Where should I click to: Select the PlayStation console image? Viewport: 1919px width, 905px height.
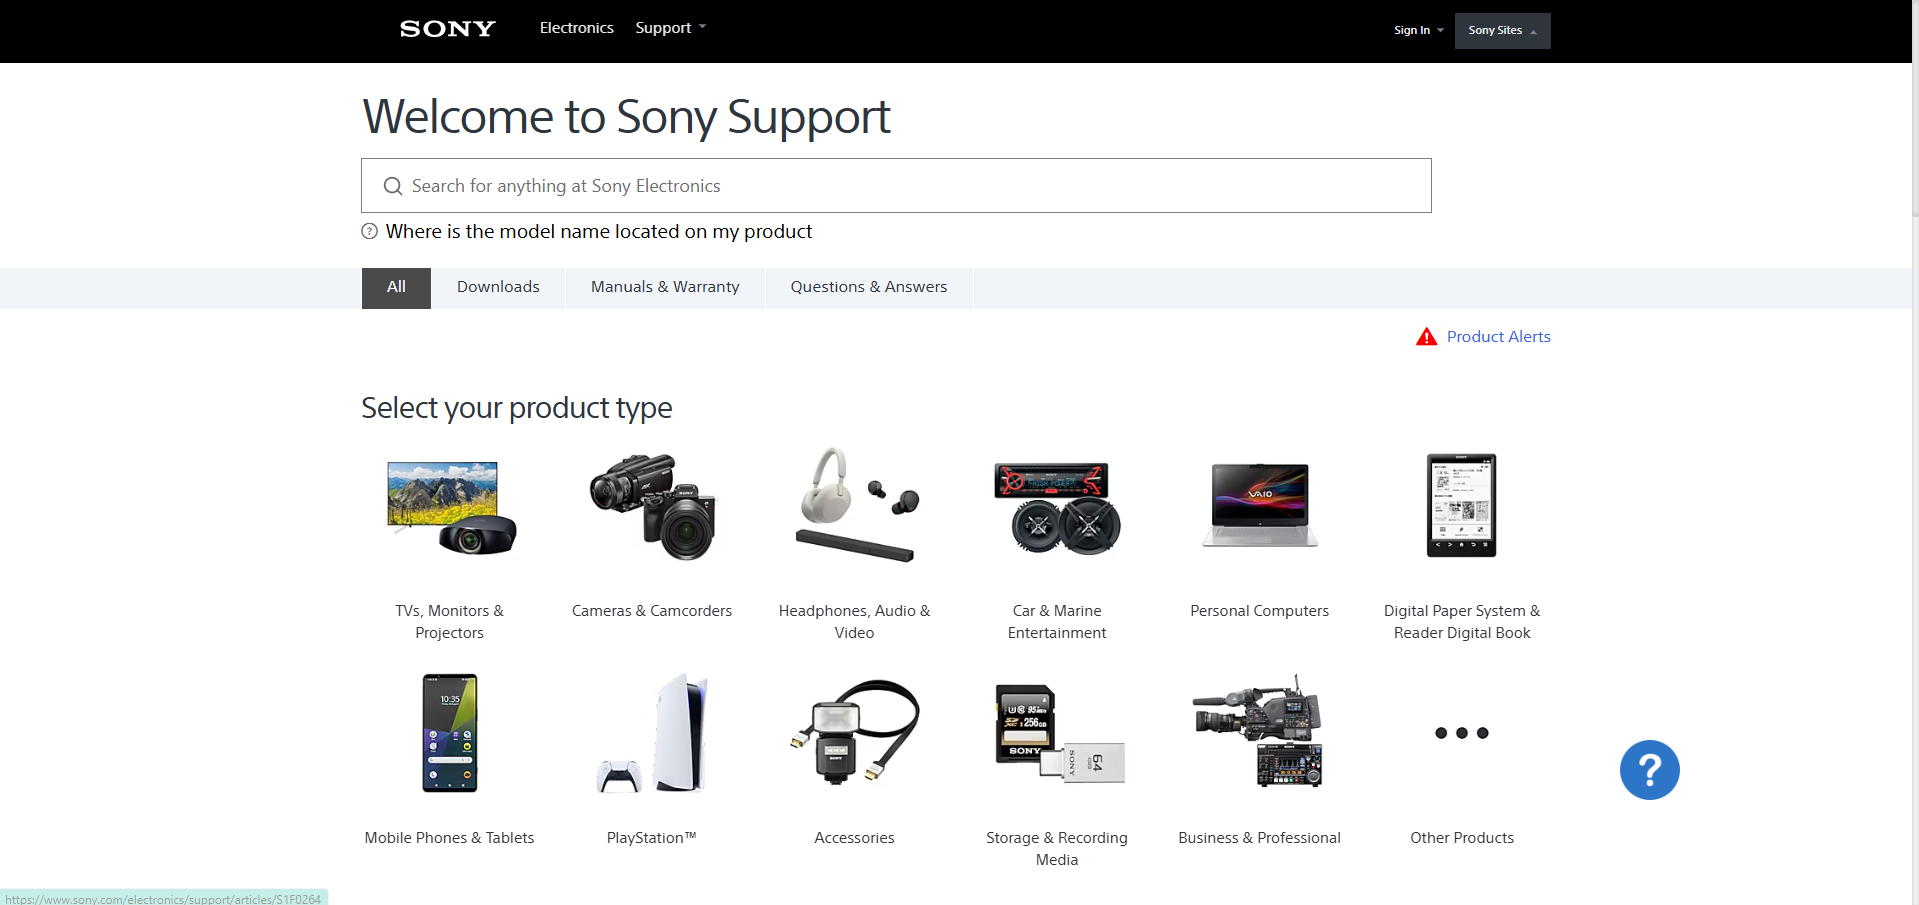click(652, 733)
